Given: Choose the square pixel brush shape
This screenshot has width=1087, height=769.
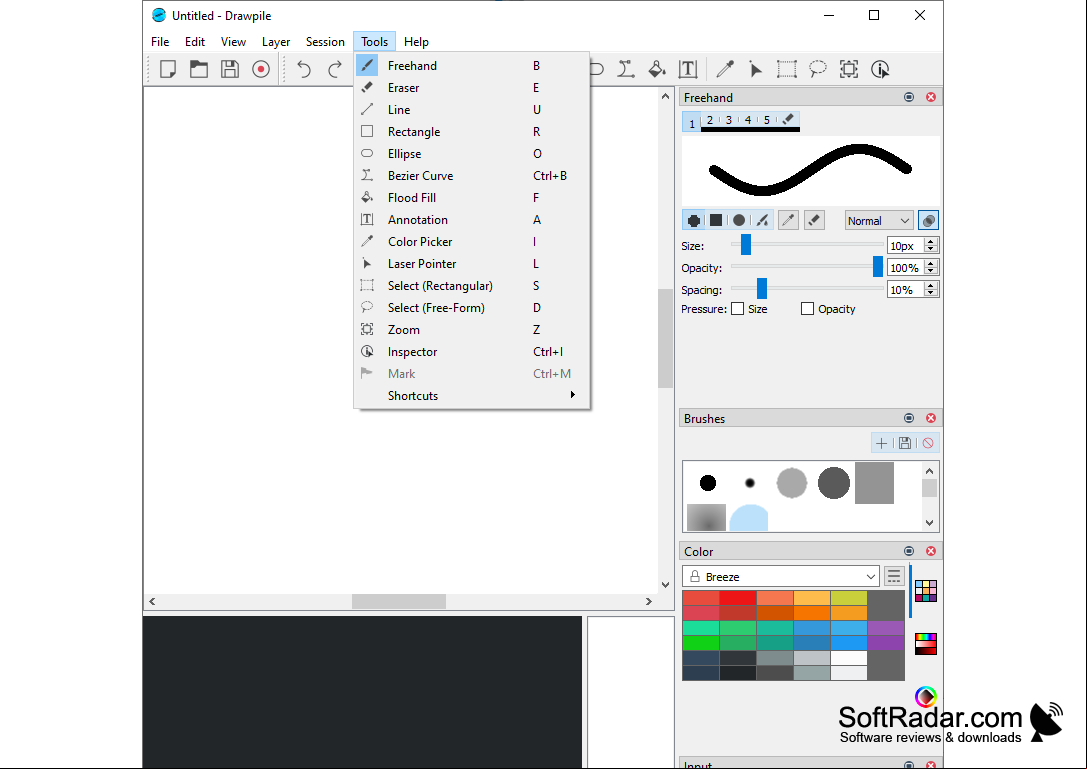Looking at the screenshot, I should click(x=716, y=221).
